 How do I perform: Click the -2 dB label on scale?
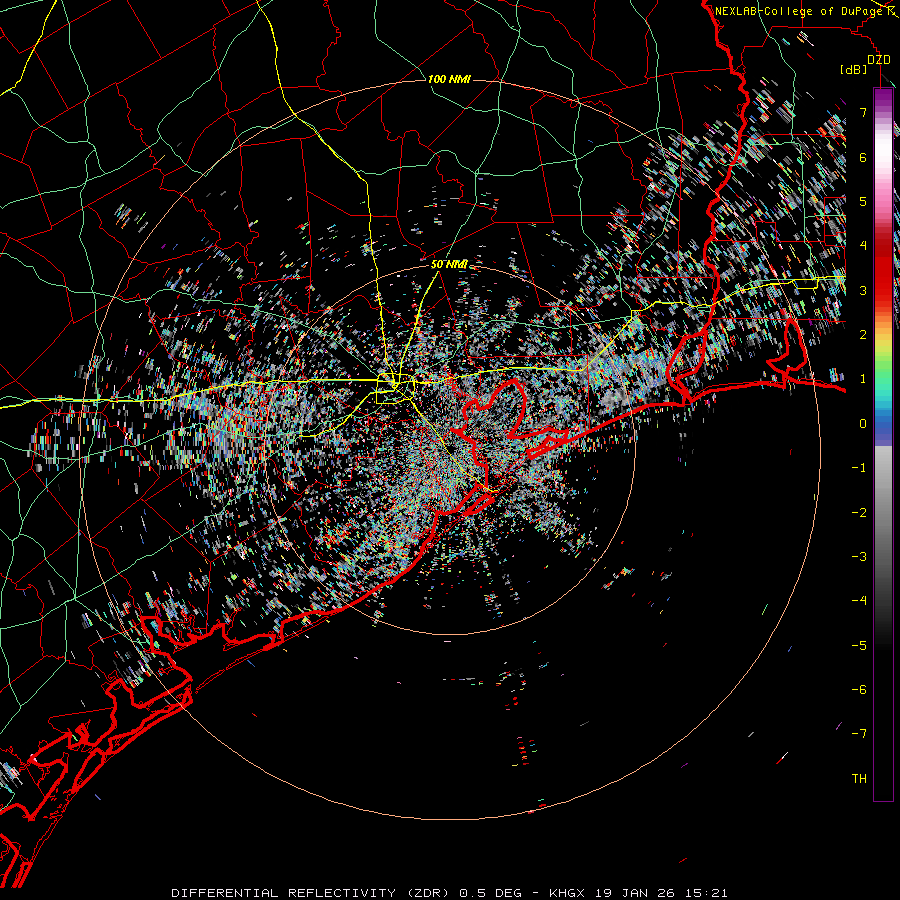(859, 513)
